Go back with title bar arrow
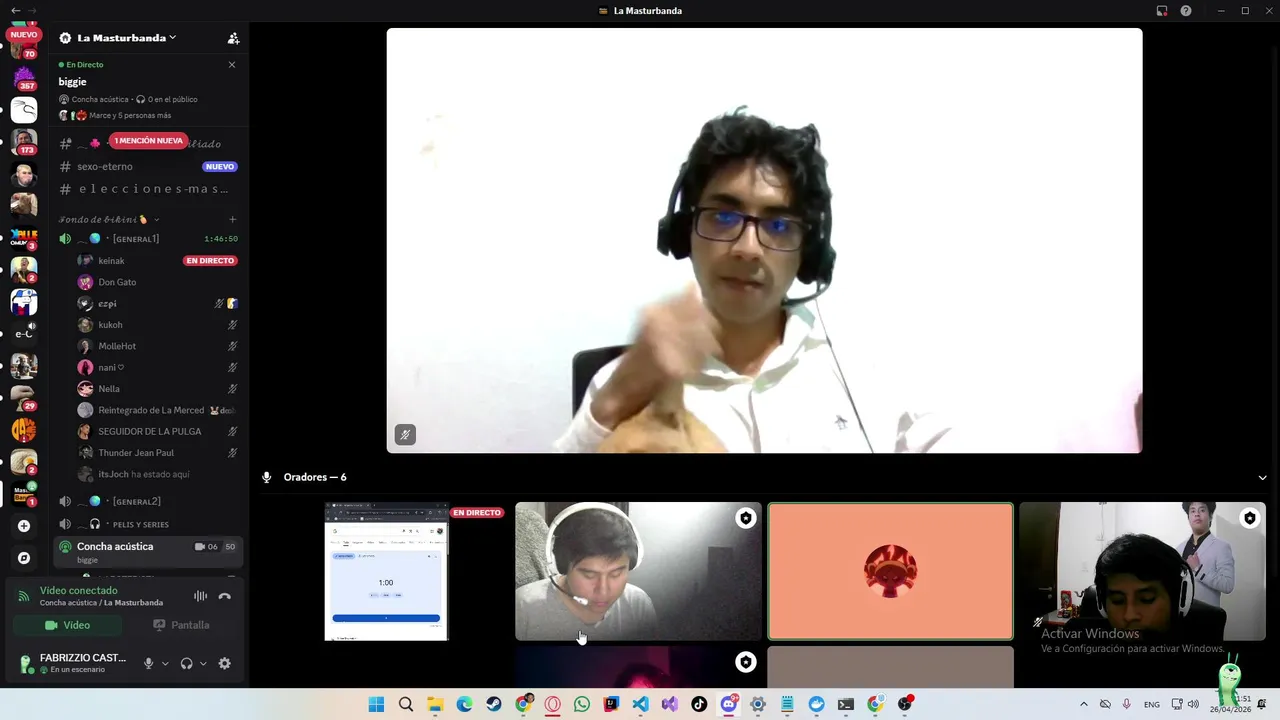This screenshot has width=1280, height=720. pyautogui.click(x=15, y=10)
